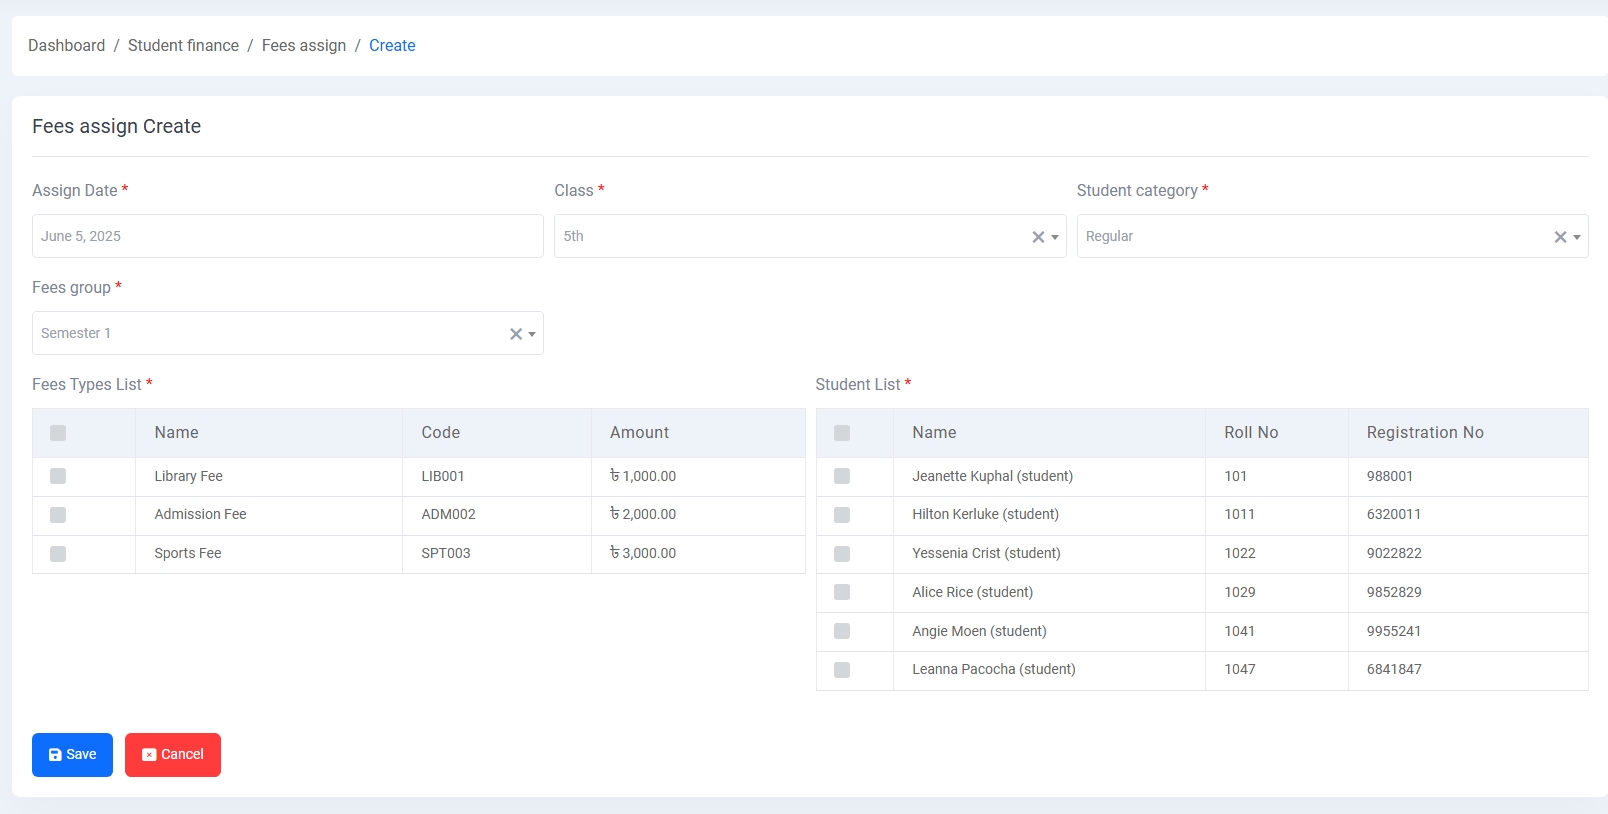Click the Cancel button
Viewport: 1608px width, 814px height.
pos(173,755)
